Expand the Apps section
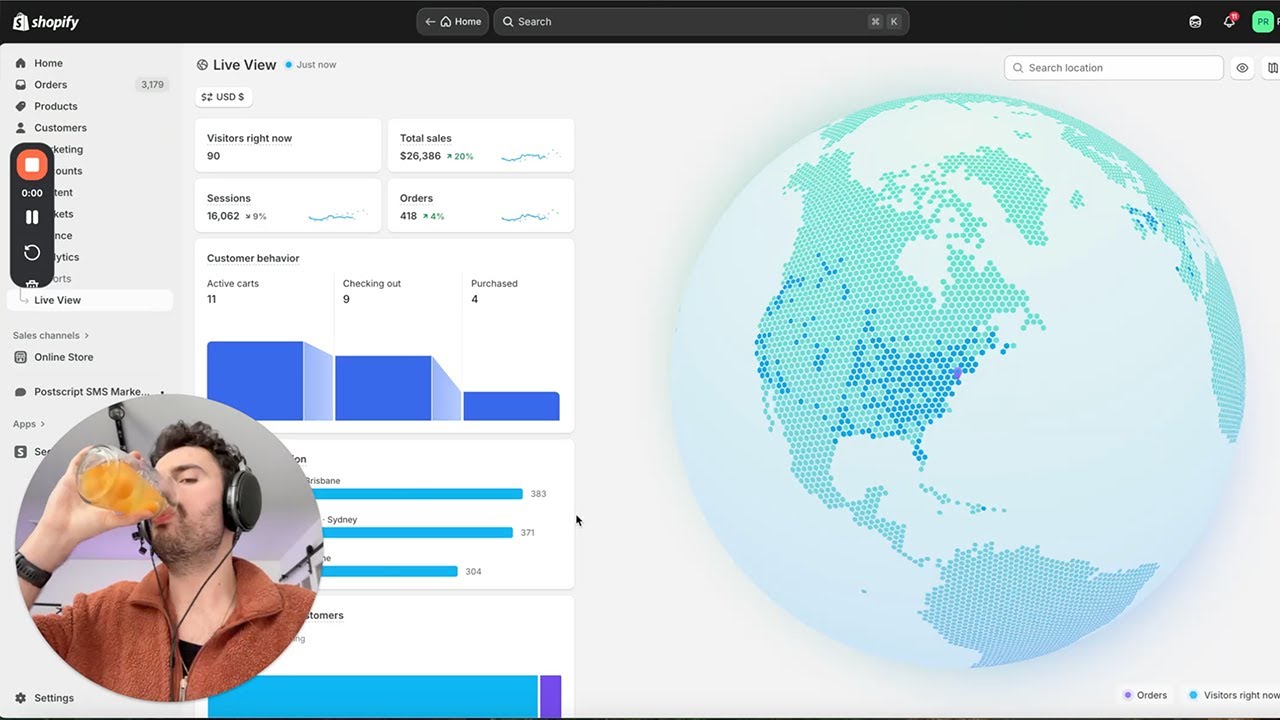 point(29,424)
